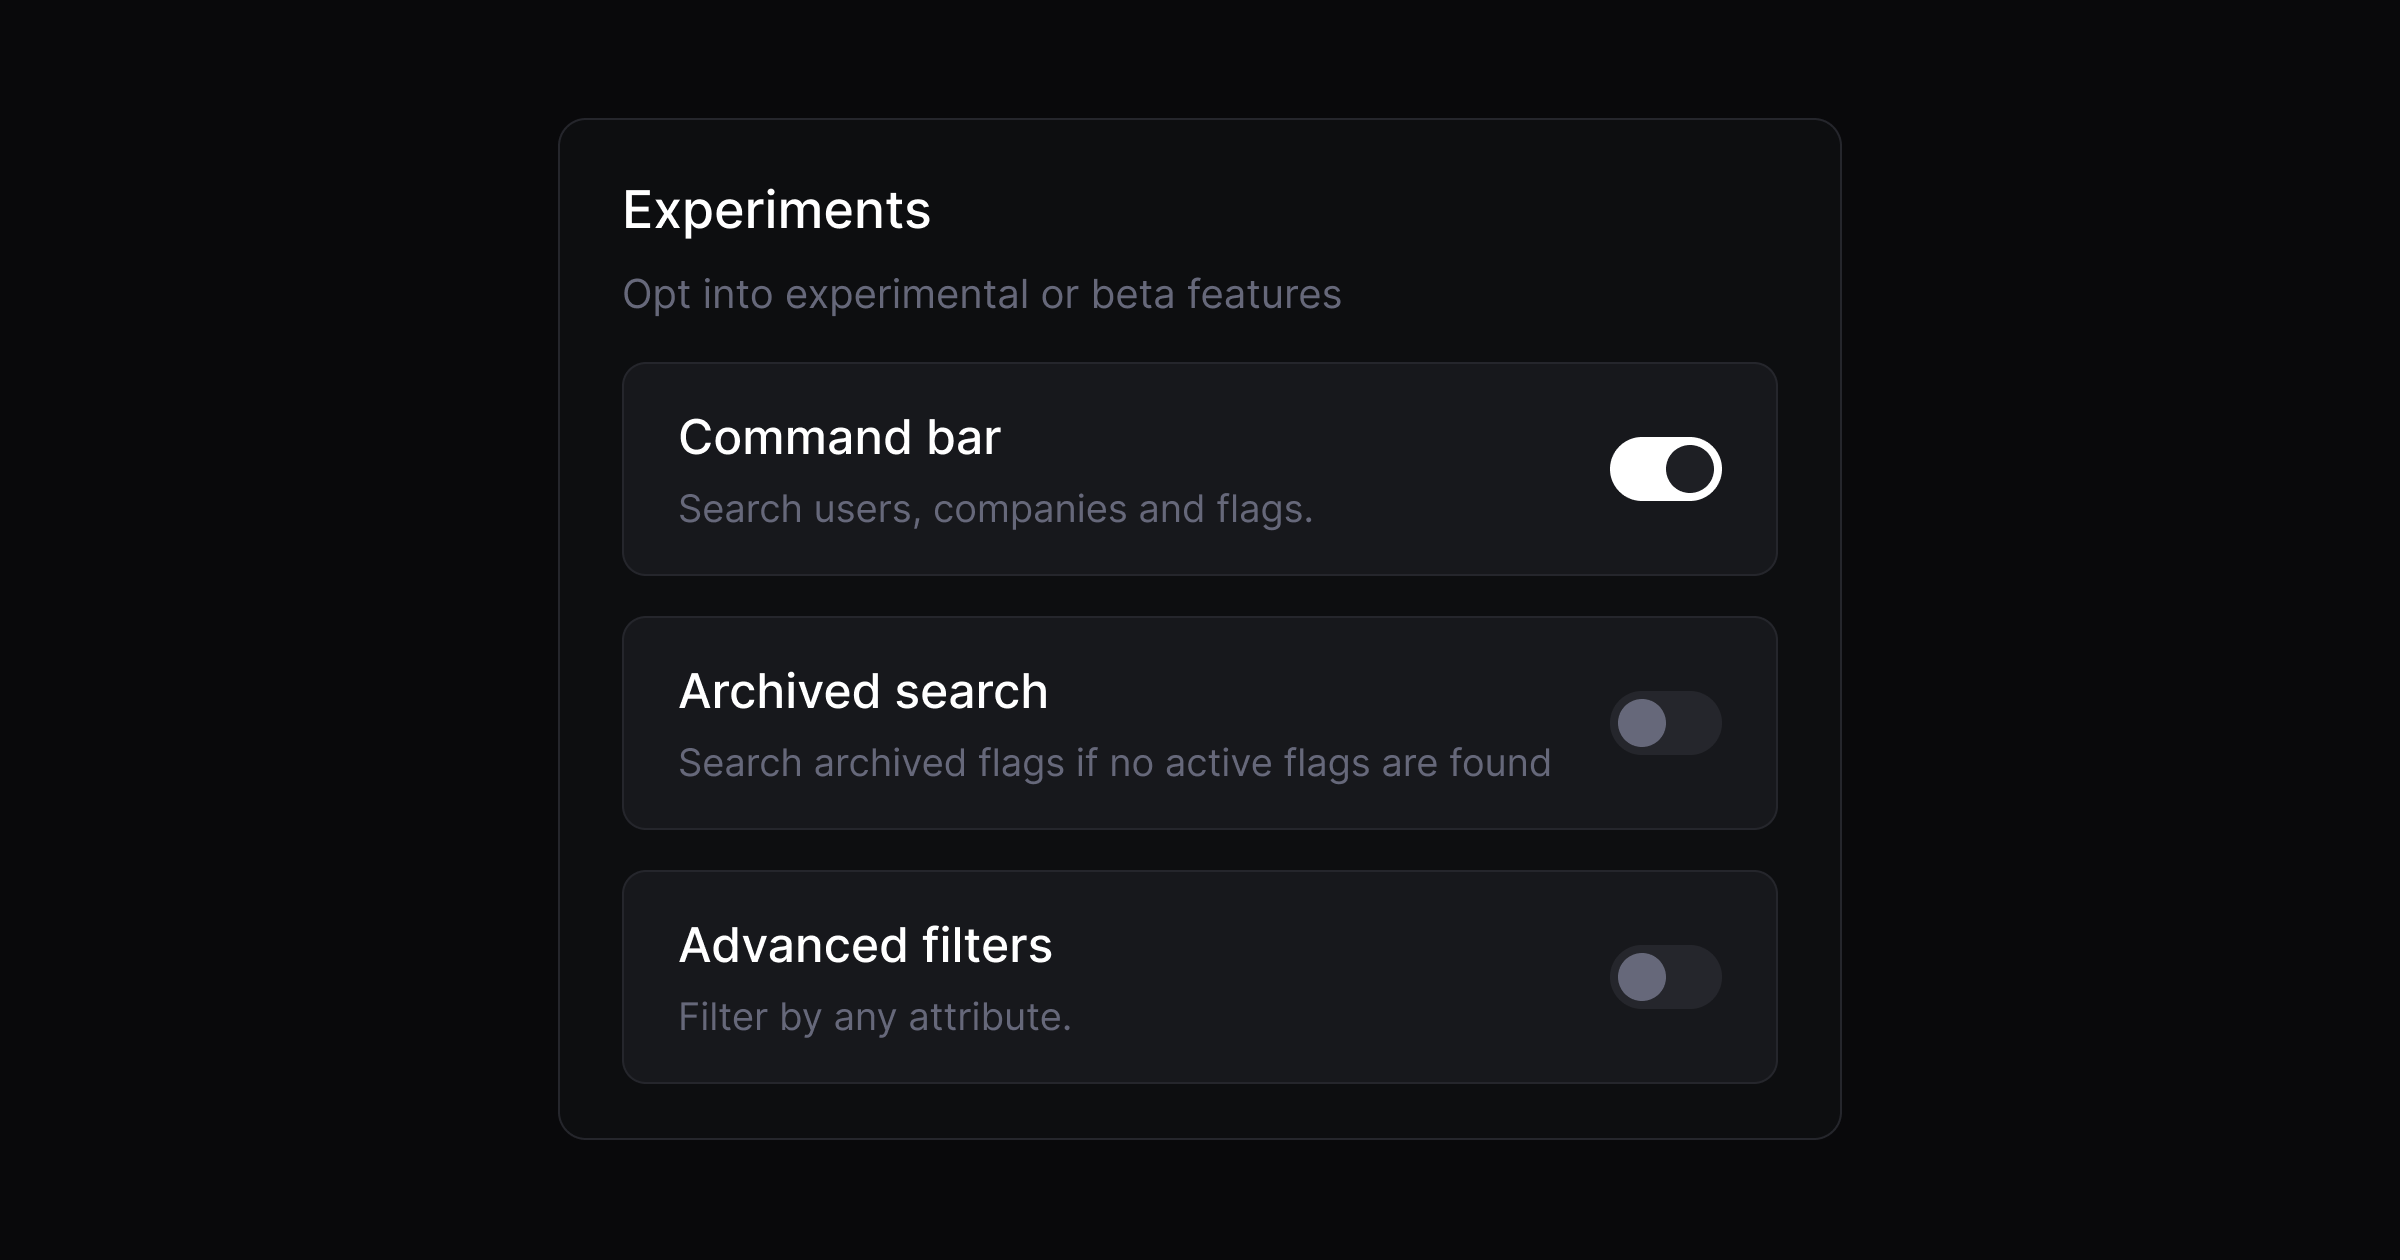The image size is (2400, 1260).
Task: Click 'Search users, companies and flags.' description
Action: click(995, 509)
